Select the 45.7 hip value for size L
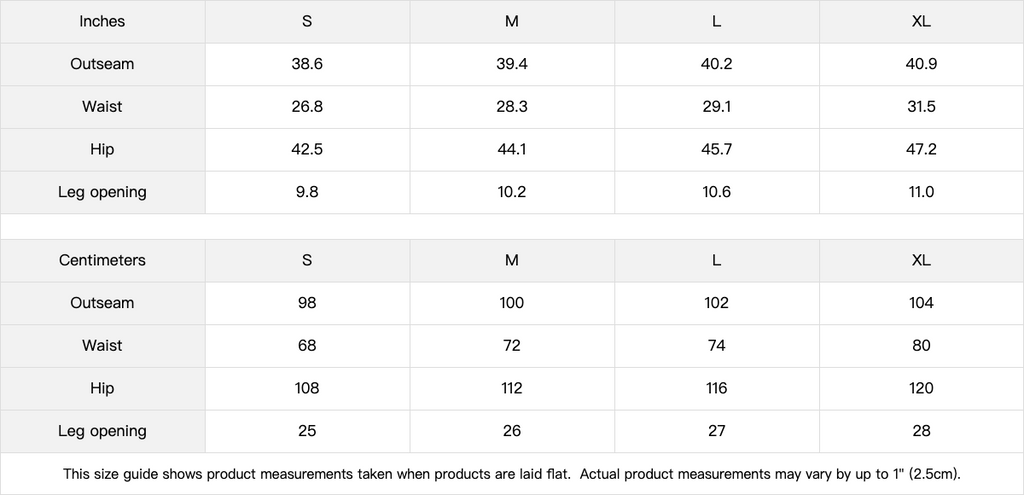The height and width of the screenshot is (495, 1024). (x=717, y=149)
